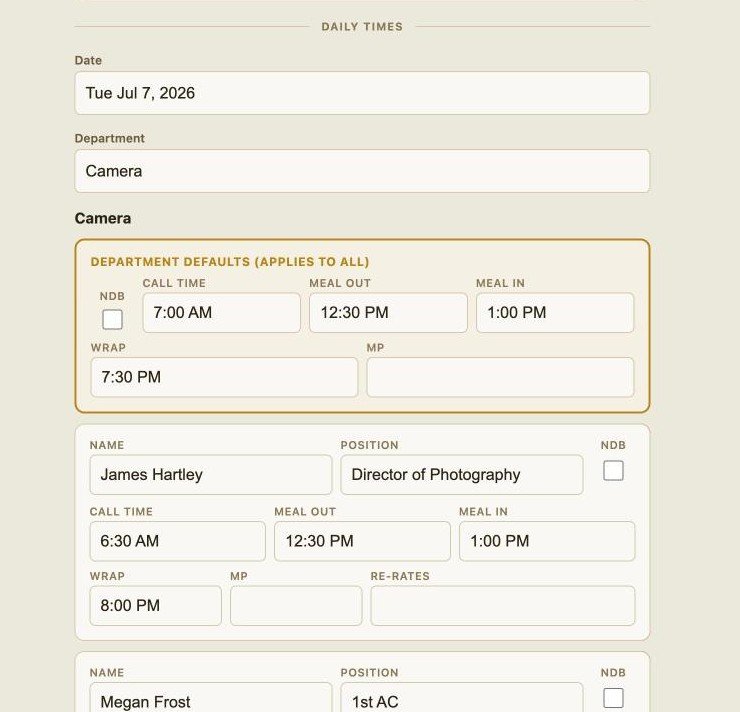Open the Department field set to Camera
The image size is (740, 712).
(362, 171)
